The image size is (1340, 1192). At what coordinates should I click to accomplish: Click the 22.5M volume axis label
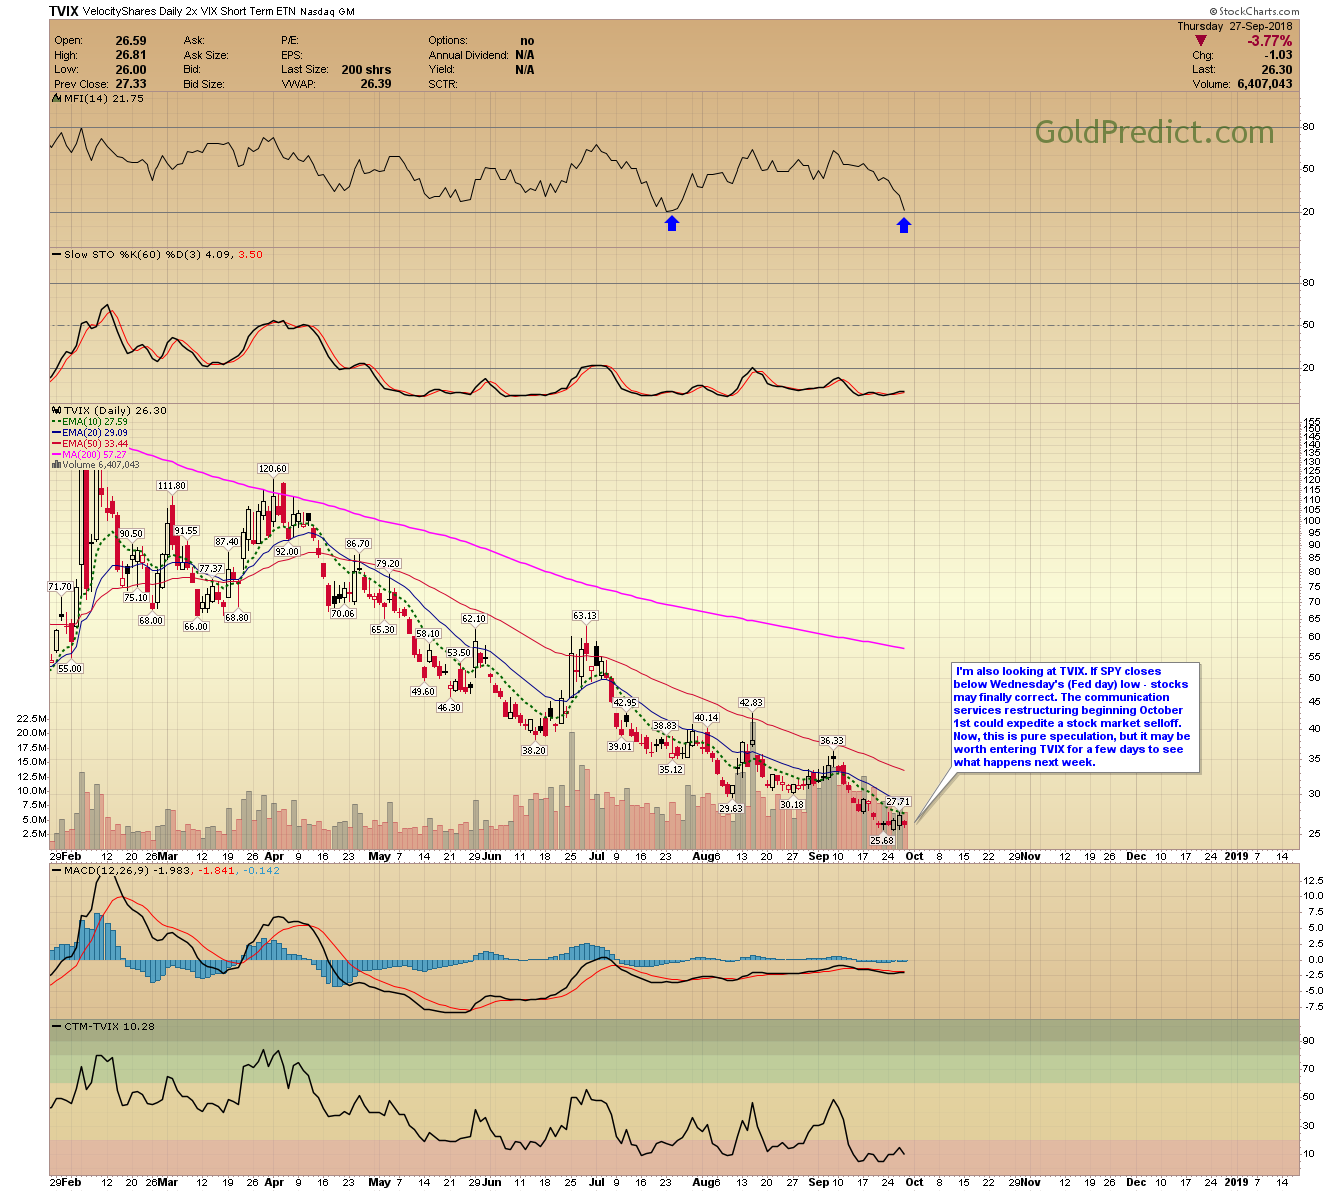pos(32,718)
